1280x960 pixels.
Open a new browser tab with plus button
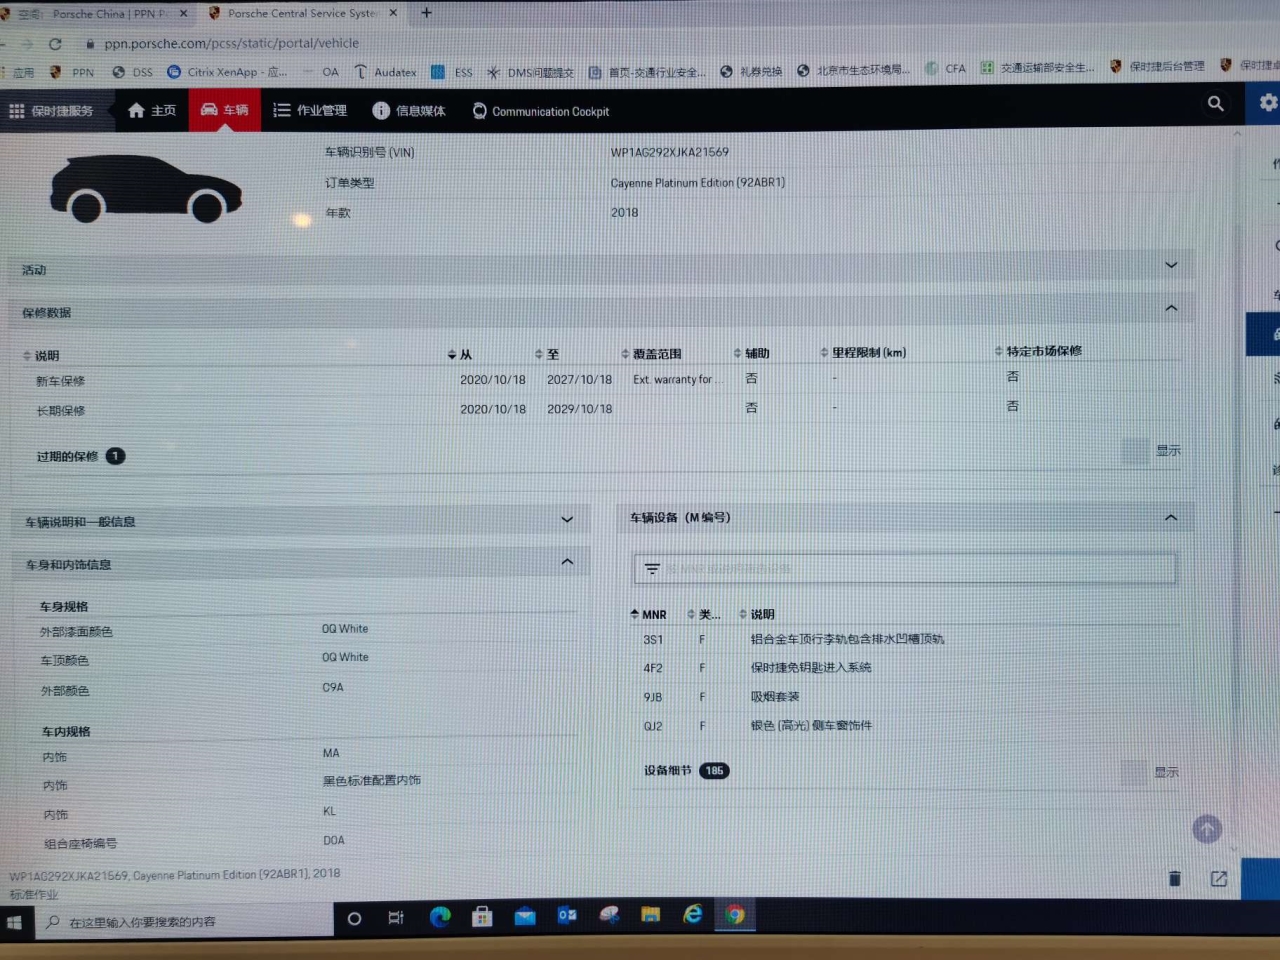(426, 12)
